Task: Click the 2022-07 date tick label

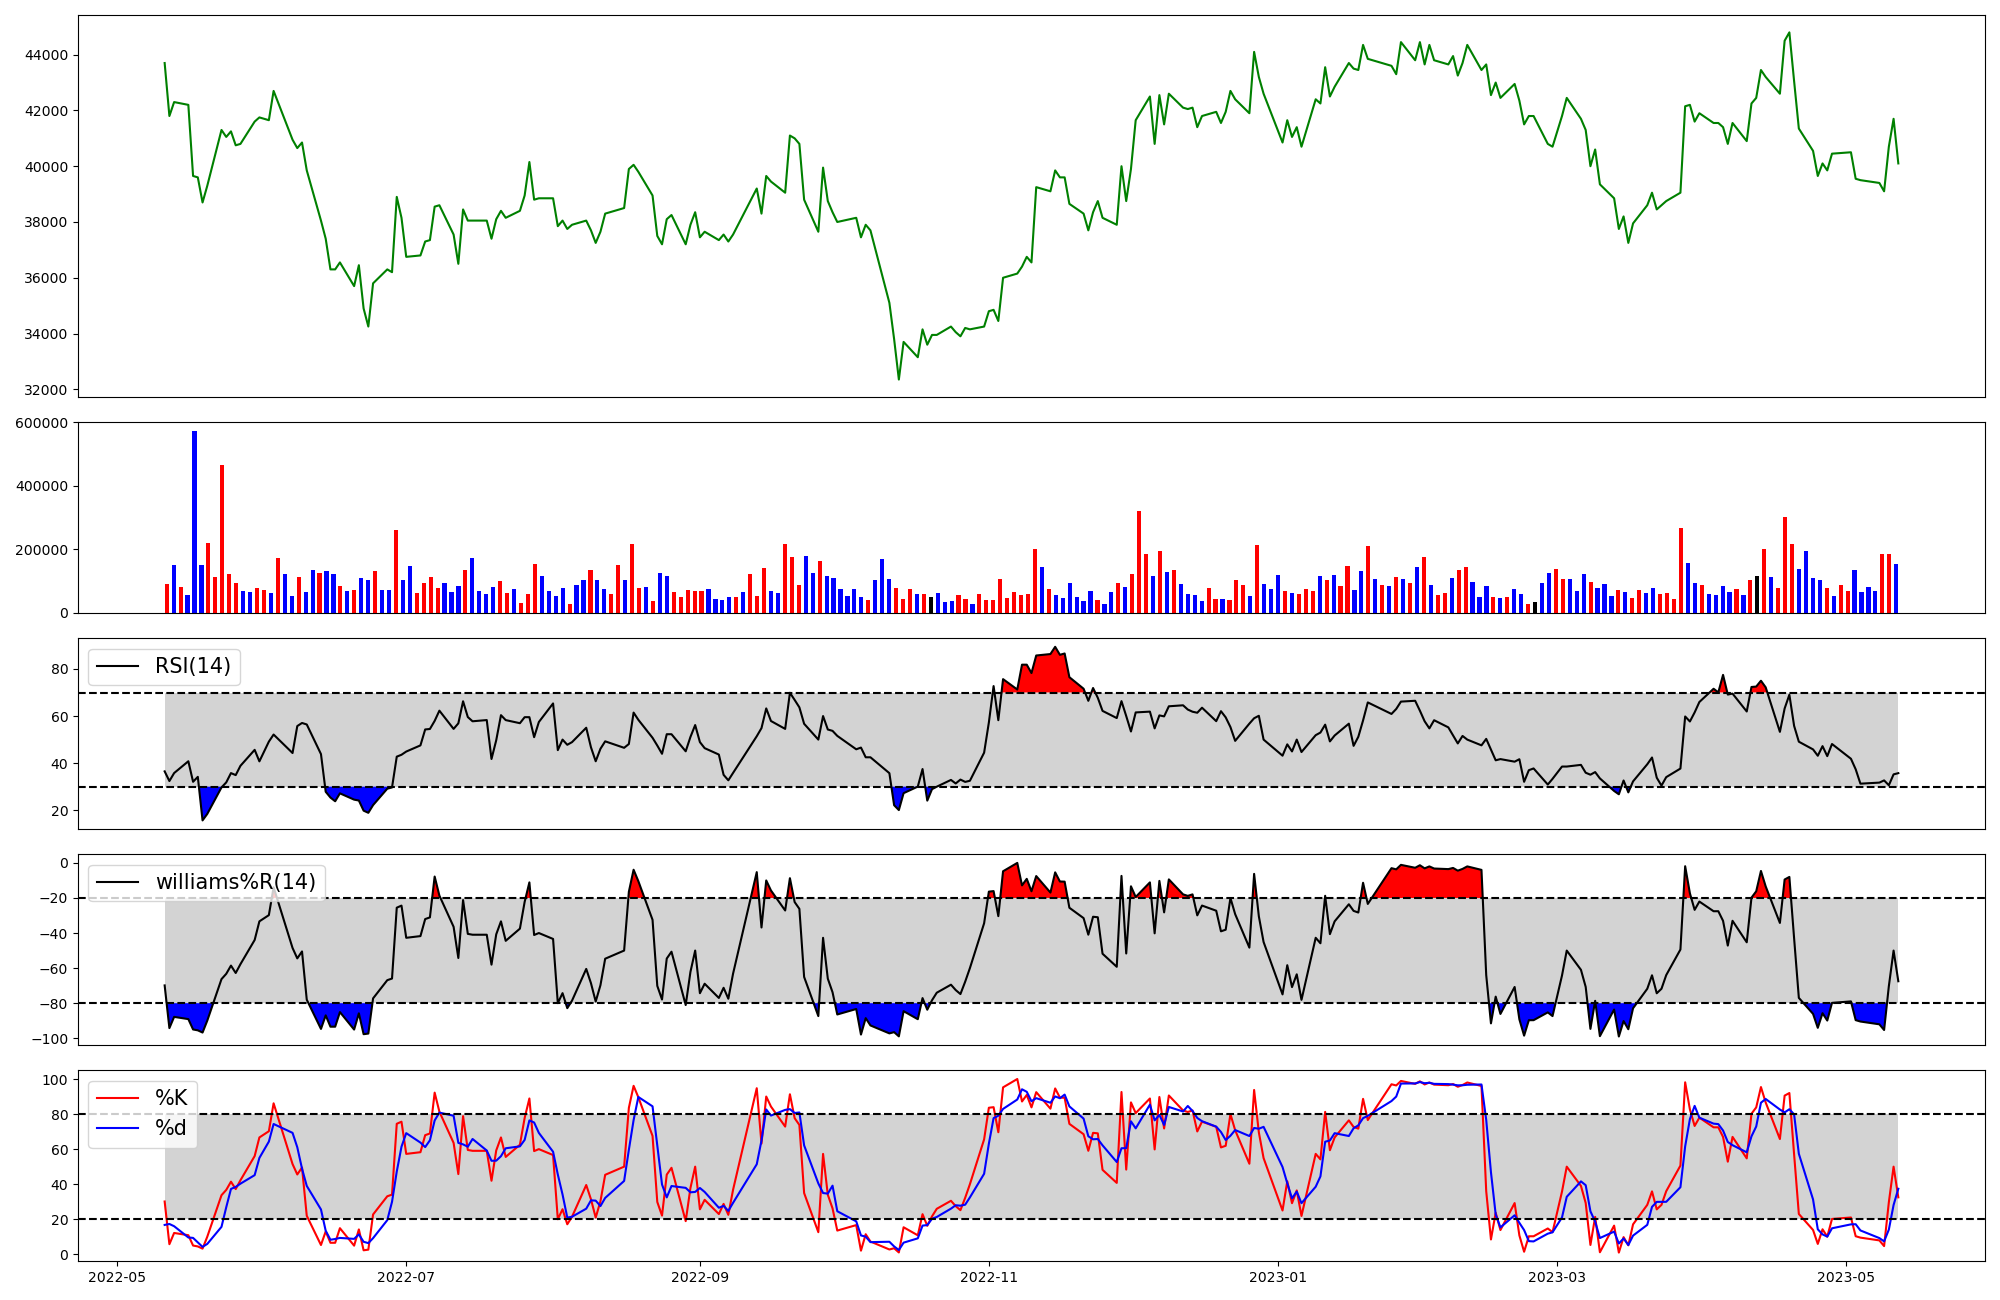Action: (407, 1277)
